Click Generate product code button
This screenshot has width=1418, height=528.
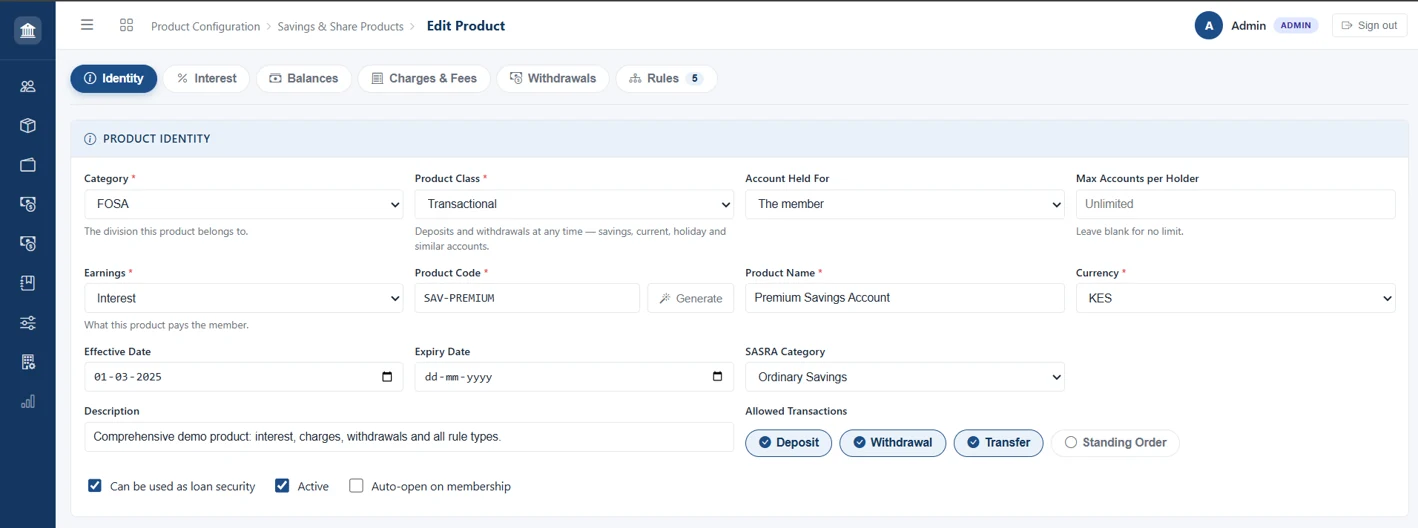pyautogui.click(x=691, y=298)
